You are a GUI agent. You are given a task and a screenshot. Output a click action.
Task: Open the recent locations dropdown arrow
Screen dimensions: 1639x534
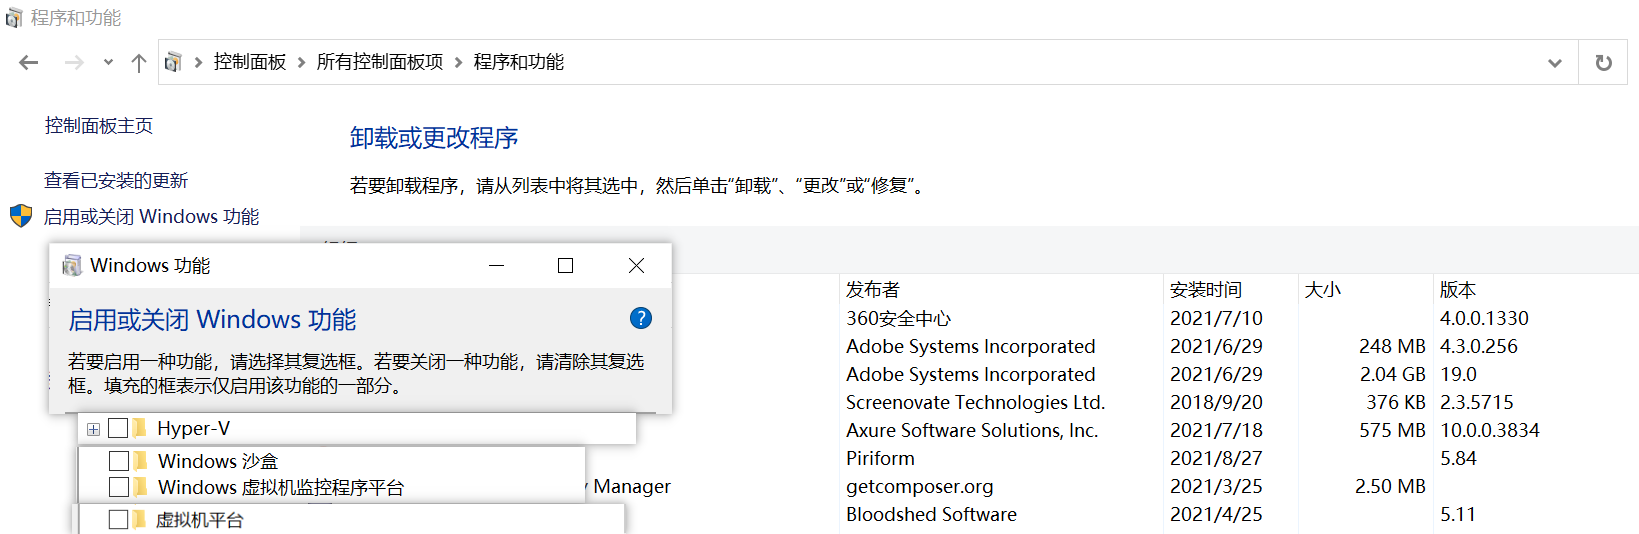108,63
